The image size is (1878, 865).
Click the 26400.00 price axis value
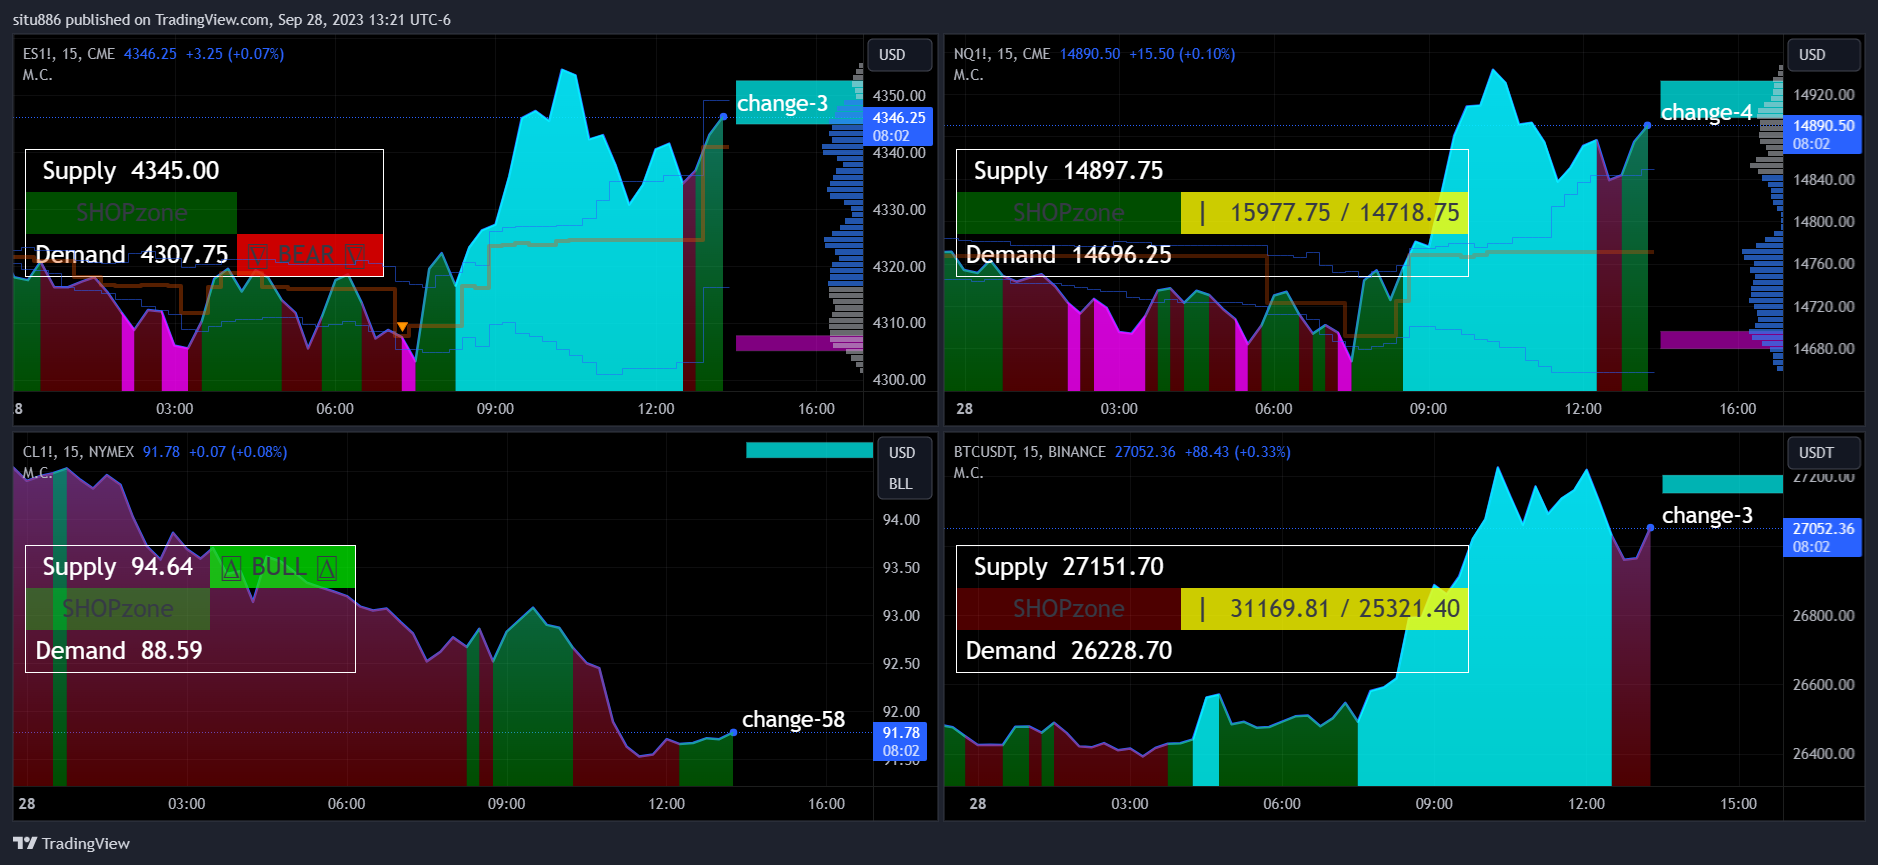(1823, 754)
